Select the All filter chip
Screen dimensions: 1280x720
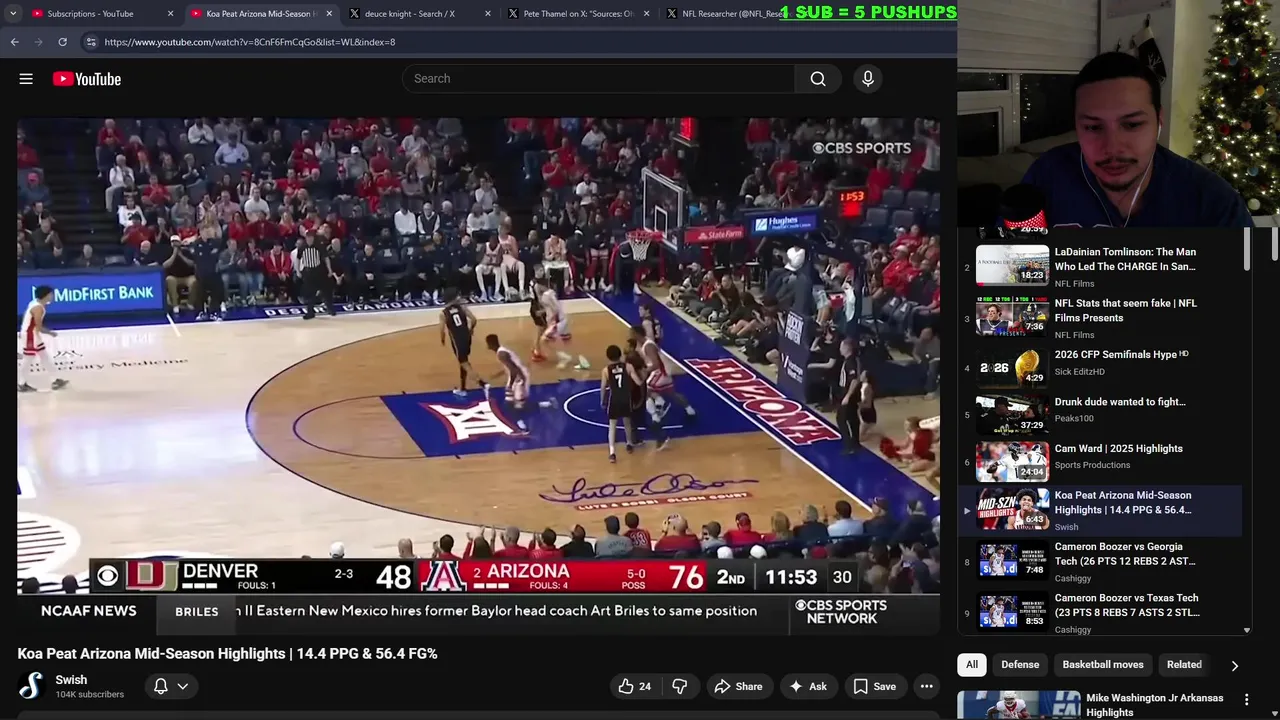(x=972, y=665)
